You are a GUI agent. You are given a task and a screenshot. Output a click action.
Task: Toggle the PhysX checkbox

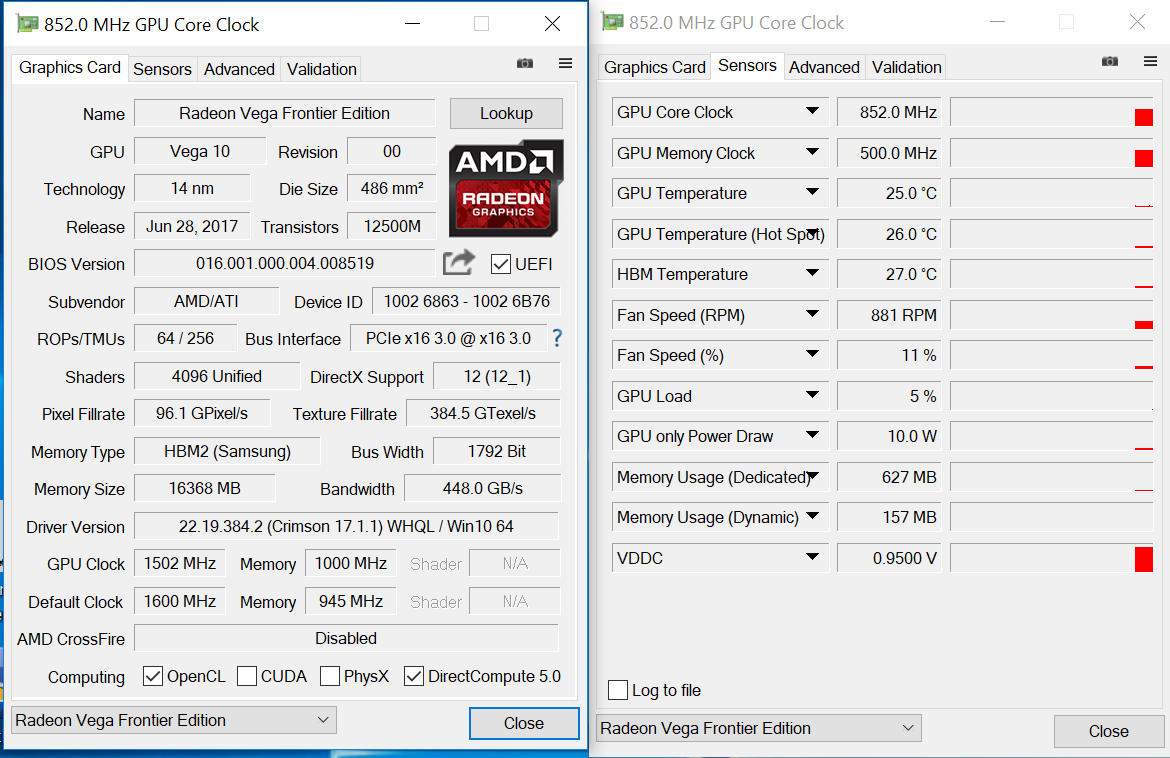[330, 676]
